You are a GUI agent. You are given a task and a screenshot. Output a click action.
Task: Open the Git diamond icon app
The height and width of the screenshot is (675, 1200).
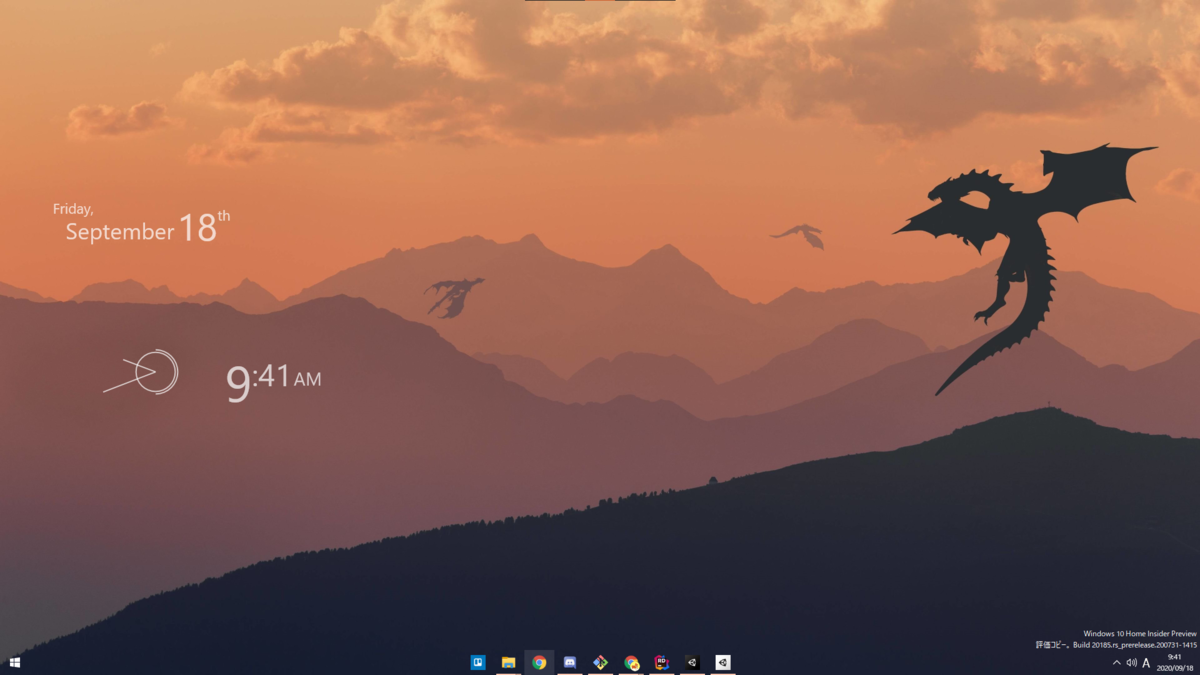click(x=600, y=662)
